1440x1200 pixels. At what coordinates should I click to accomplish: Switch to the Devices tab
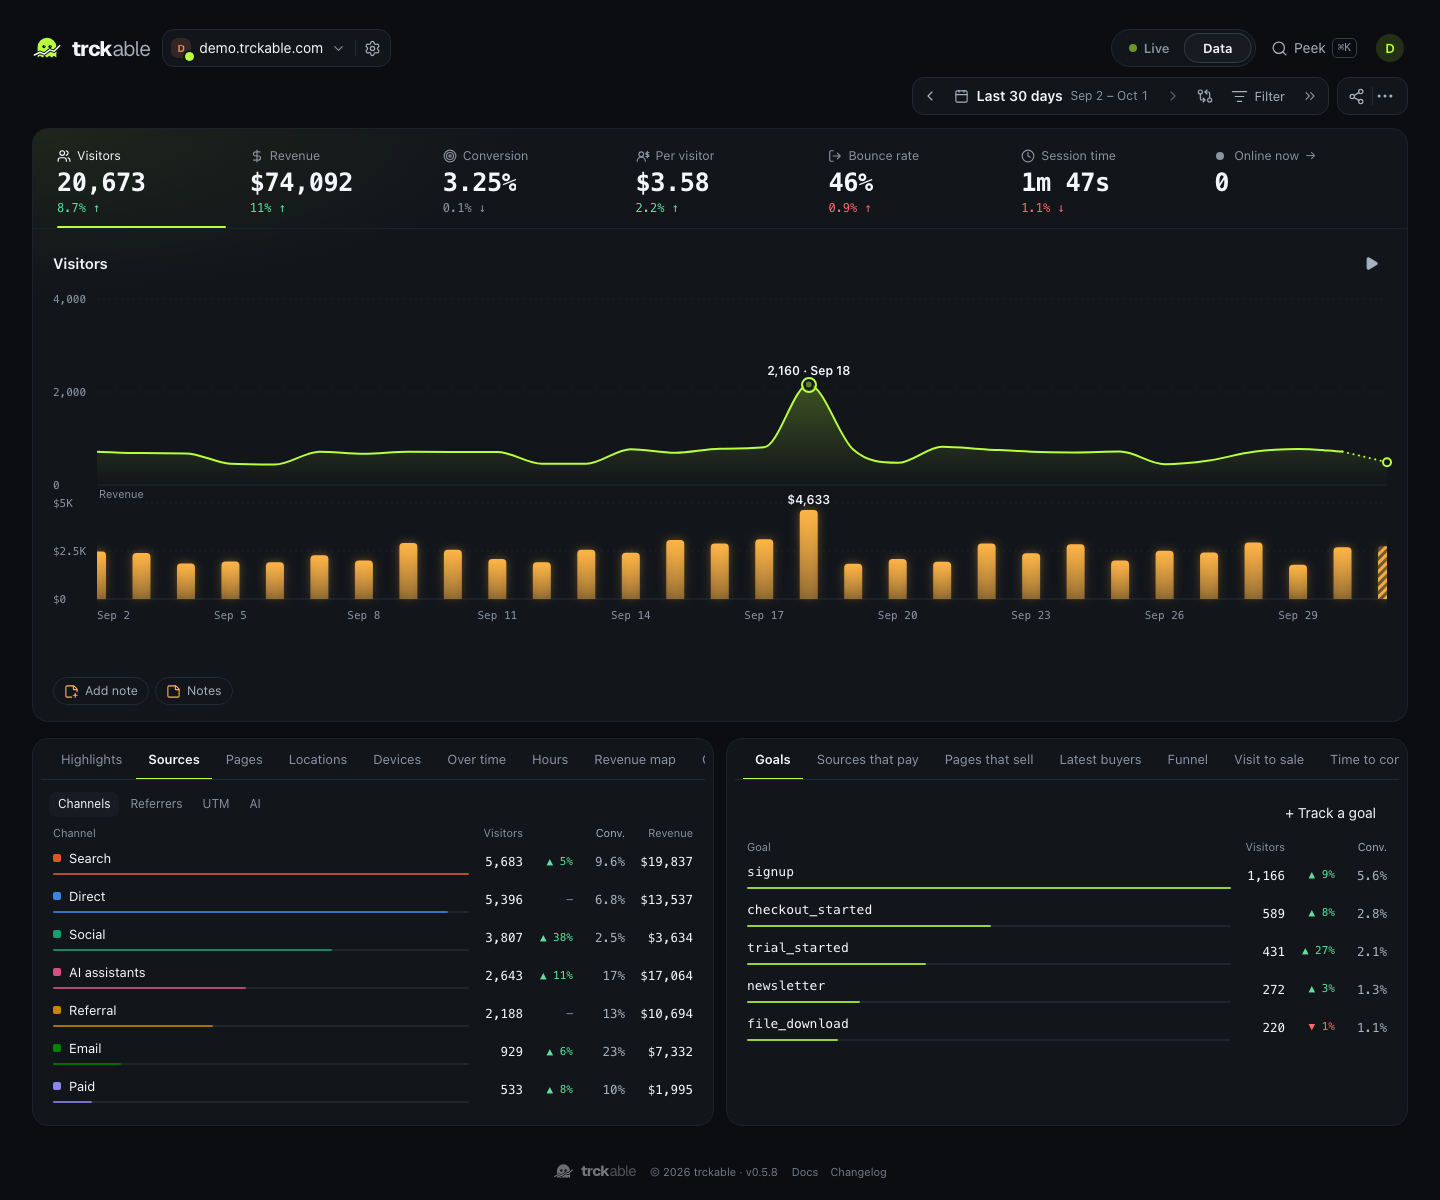click(x=397, y=760)
